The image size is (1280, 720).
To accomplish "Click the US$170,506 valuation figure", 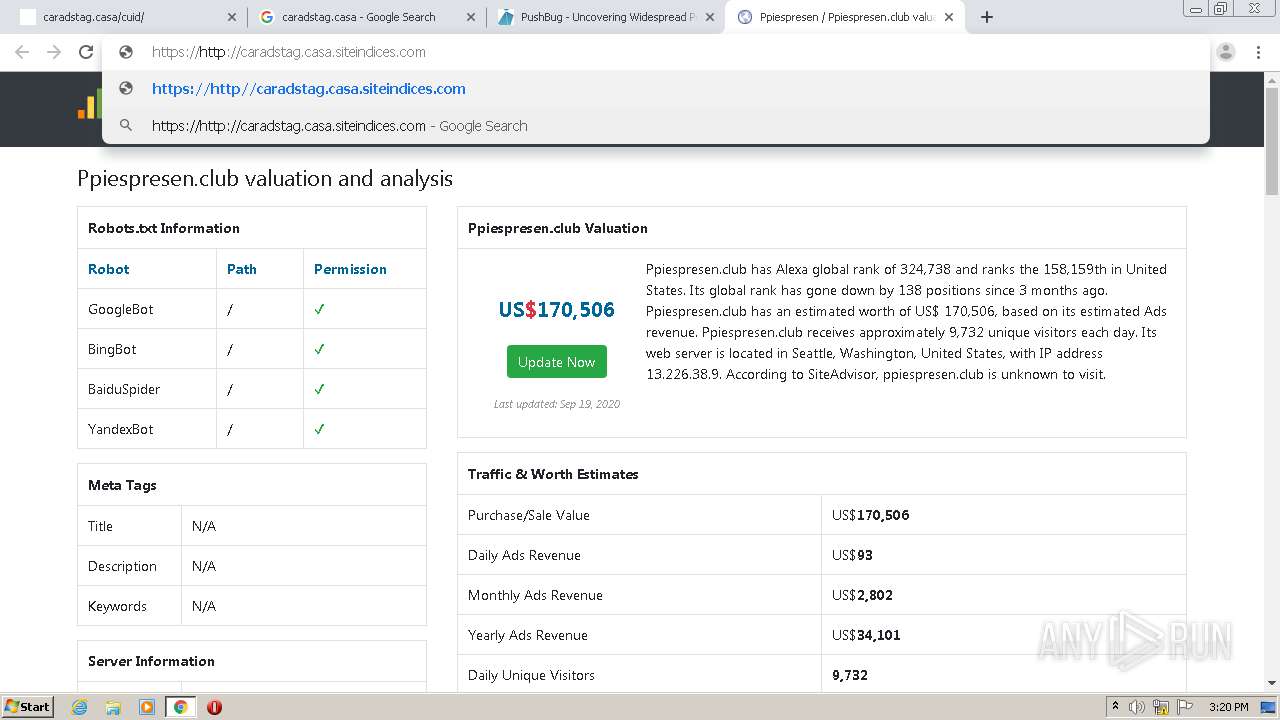I will coord(556,310).
